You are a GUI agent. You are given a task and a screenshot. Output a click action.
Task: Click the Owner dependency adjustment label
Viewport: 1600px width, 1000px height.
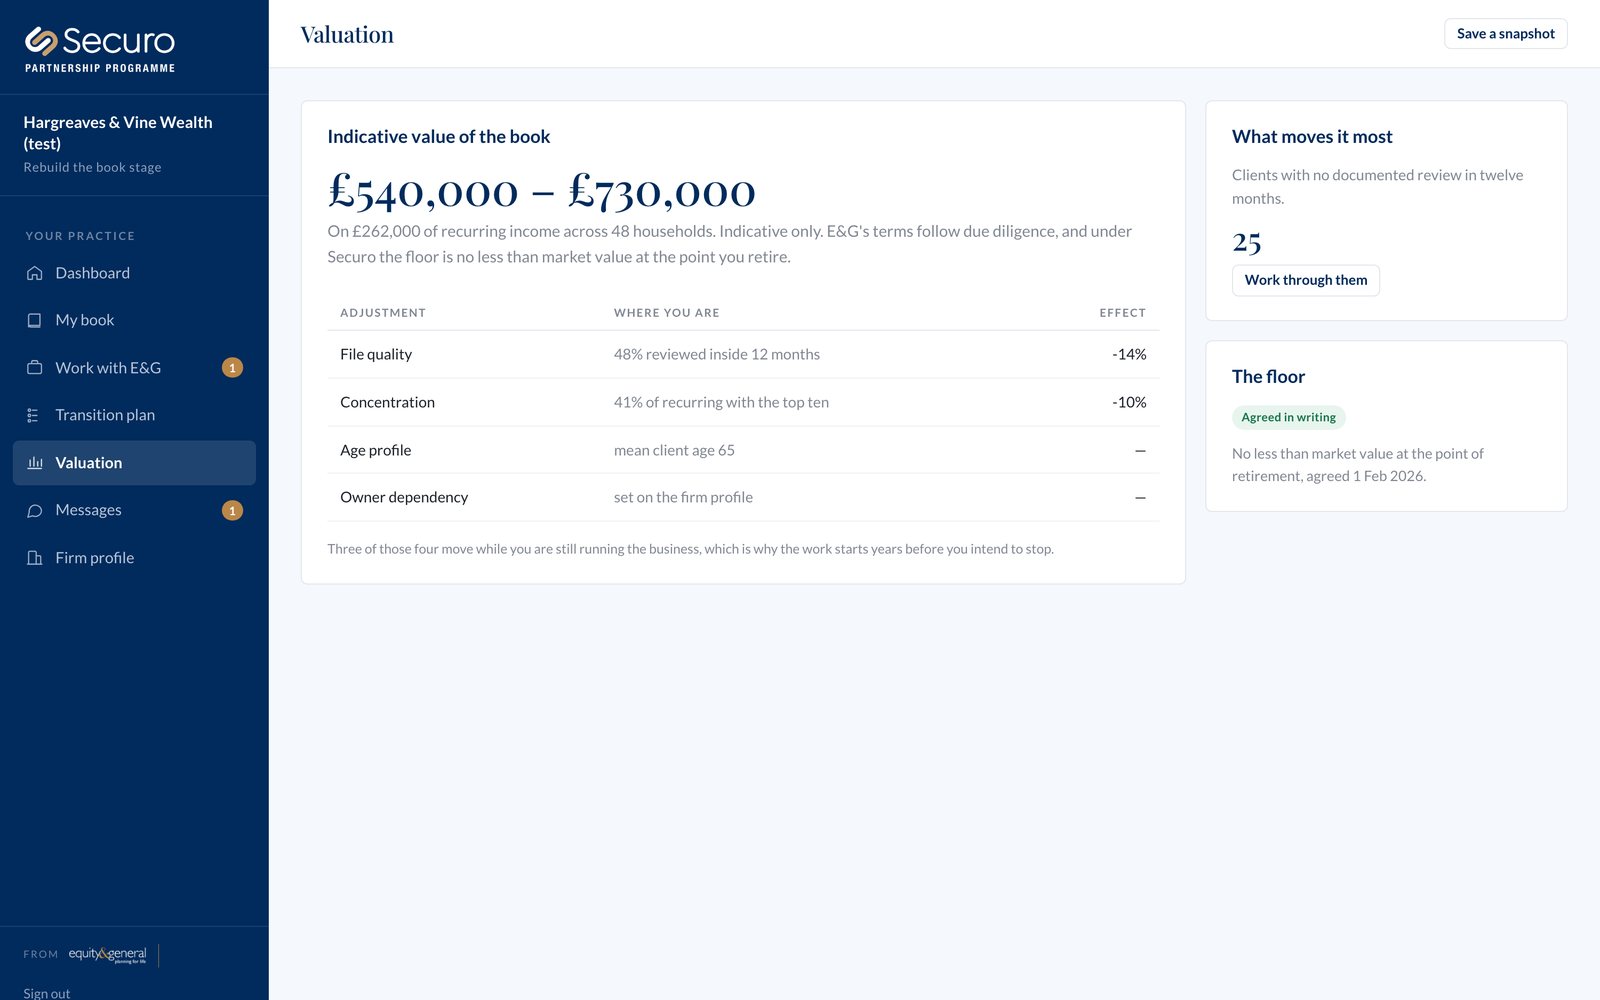(x=404, y=497)
